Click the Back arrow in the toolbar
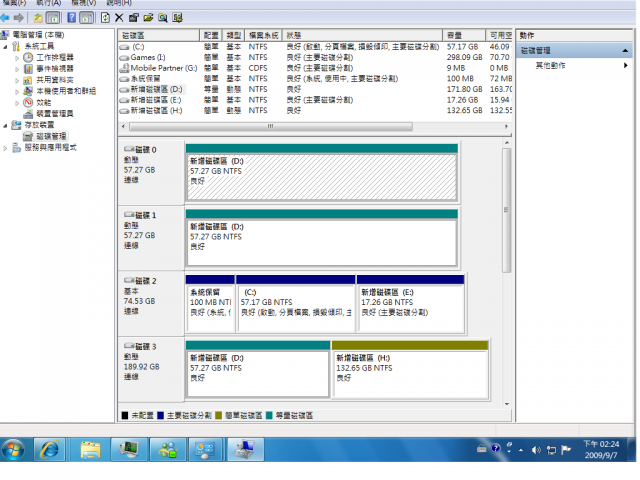Viewport: 640px width, 480px height. pos(6,18)
